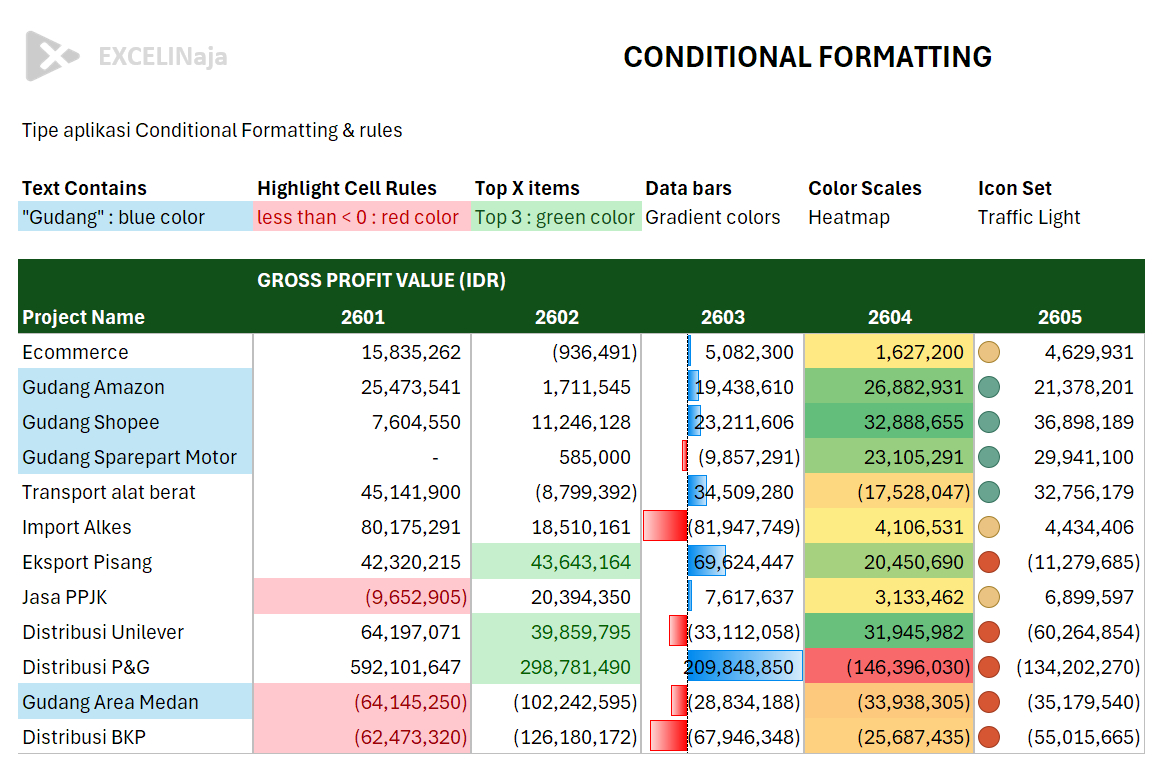Click the green icon in Transport alat berat row

[x=989, y=492]
